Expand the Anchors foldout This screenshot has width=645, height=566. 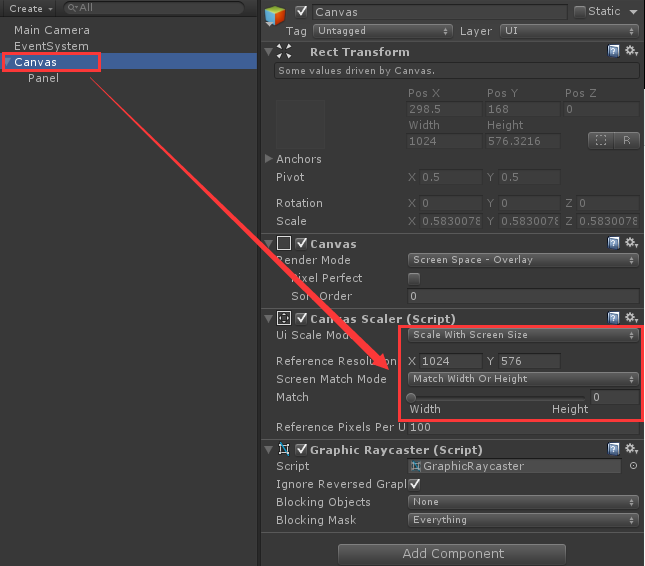tap(269, 159)
